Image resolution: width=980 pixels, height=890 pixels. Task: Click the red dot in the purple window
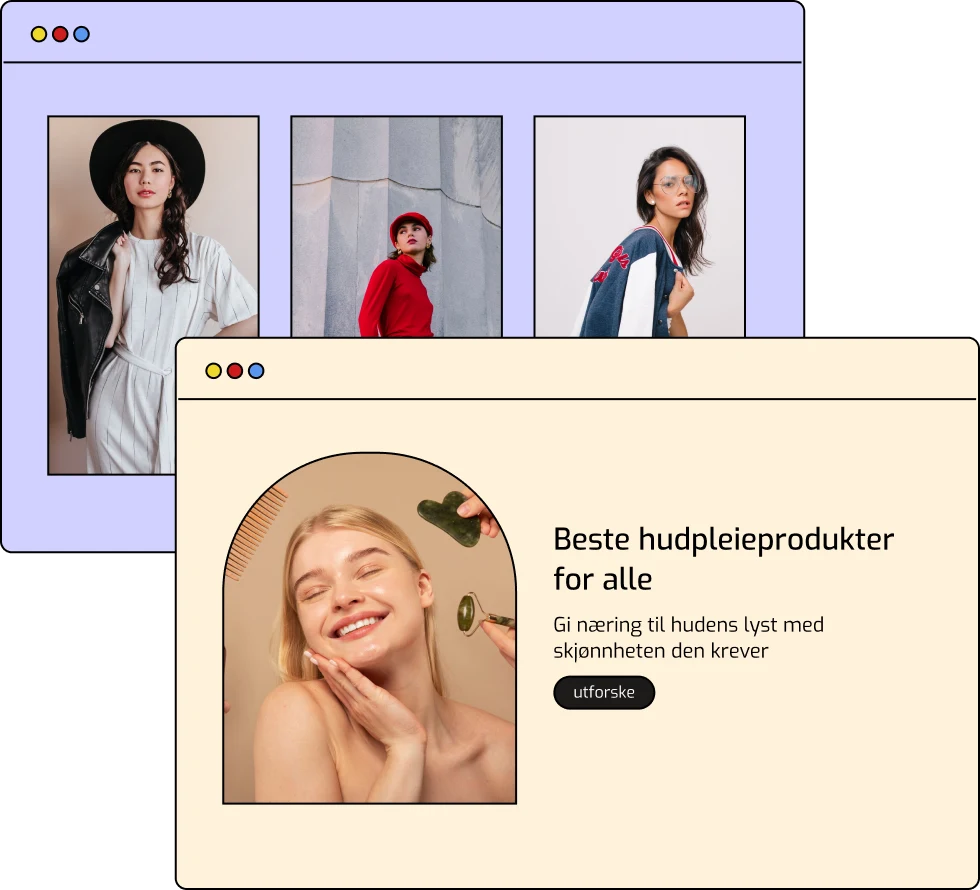click(x=60, y=34)
